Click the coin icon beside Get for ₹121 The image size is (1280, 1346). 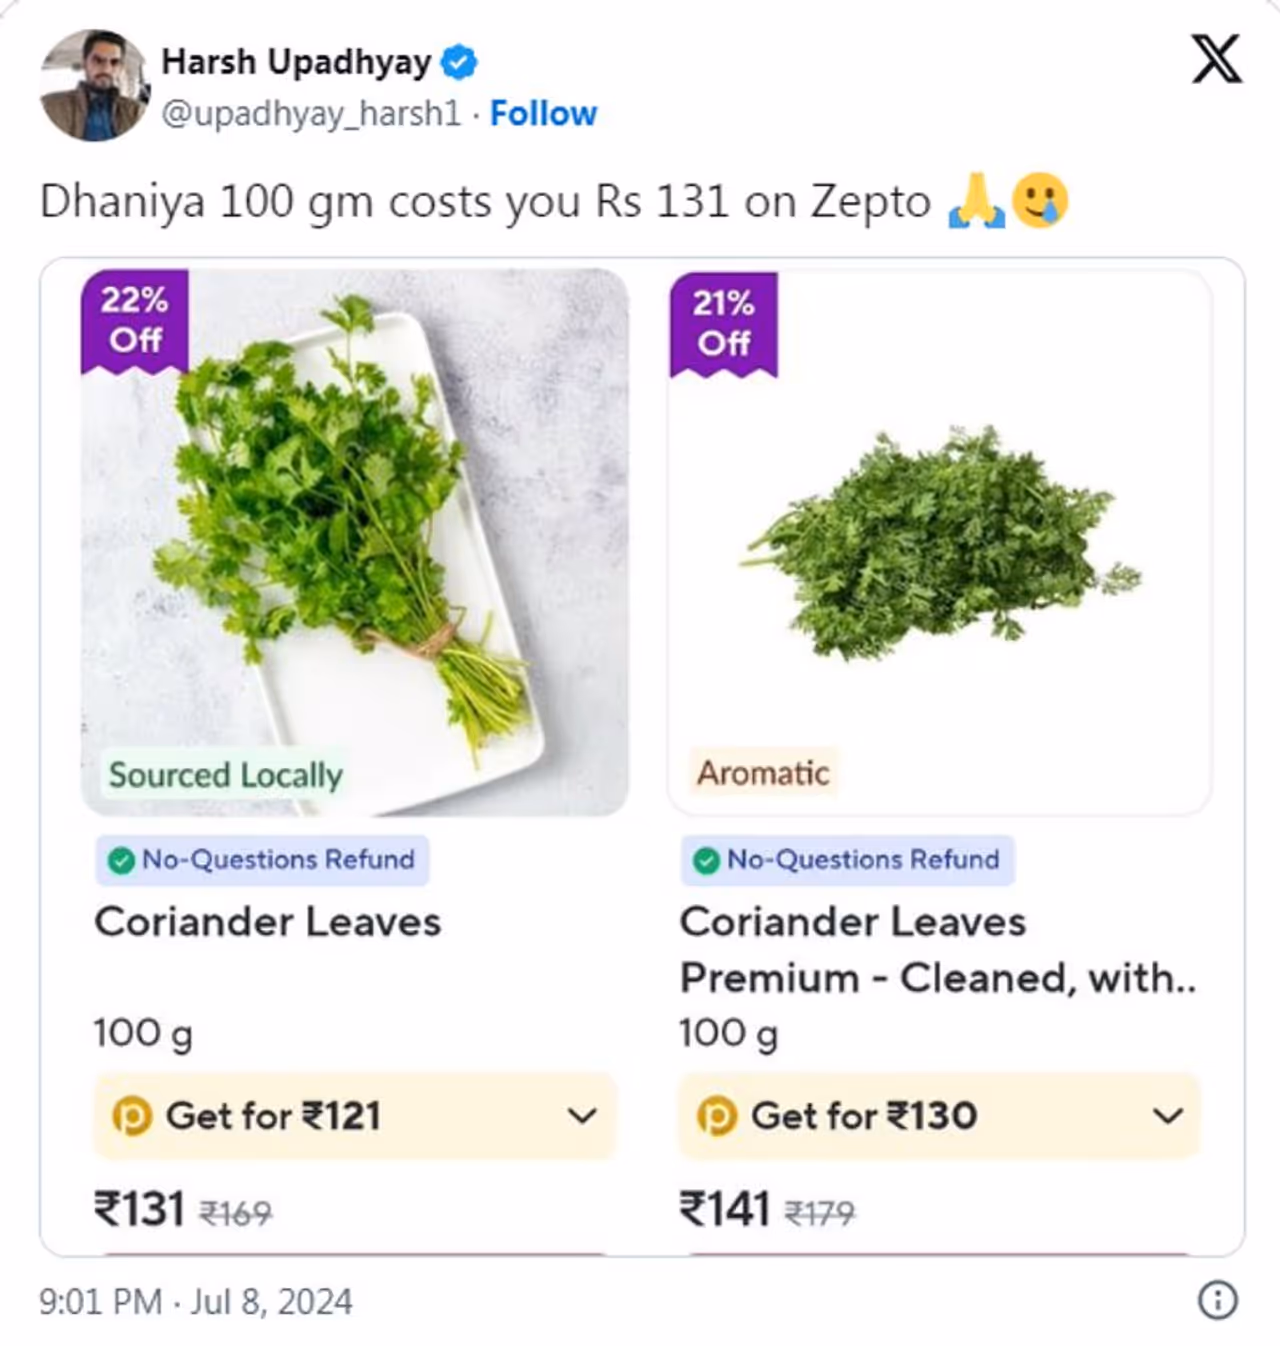132,1116
